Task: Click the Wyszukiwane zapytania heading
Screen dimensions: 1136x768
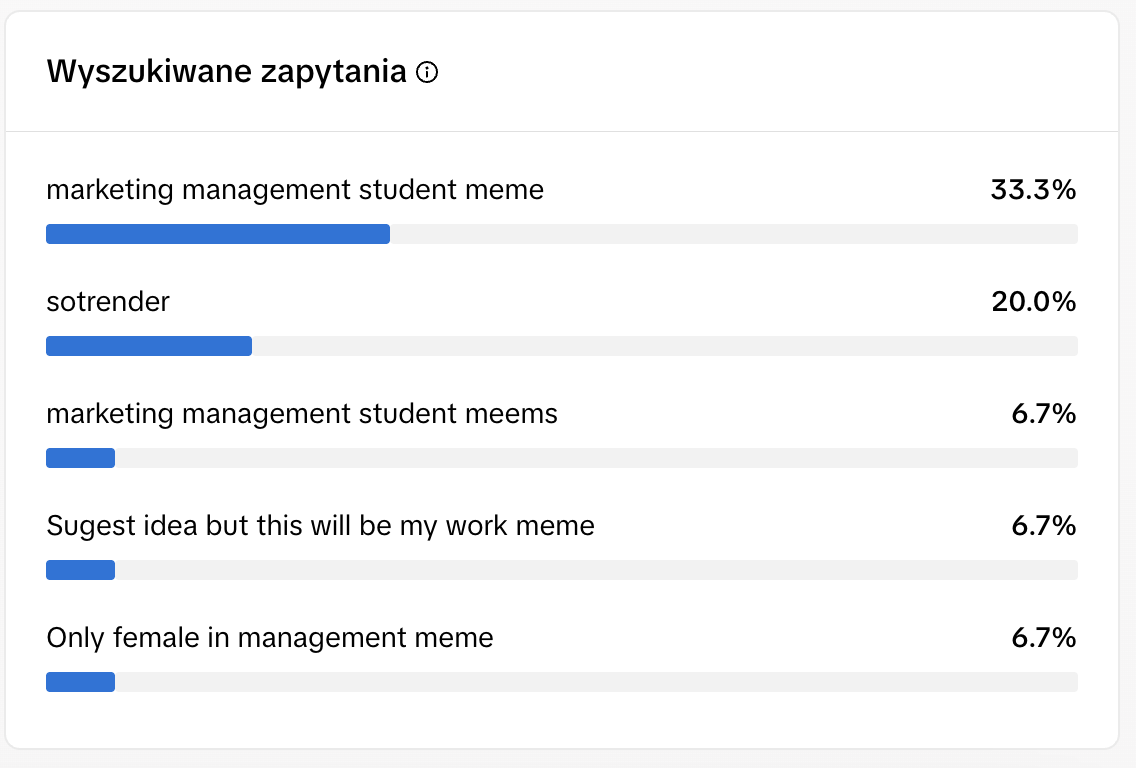Action: [x=226, y=72]
